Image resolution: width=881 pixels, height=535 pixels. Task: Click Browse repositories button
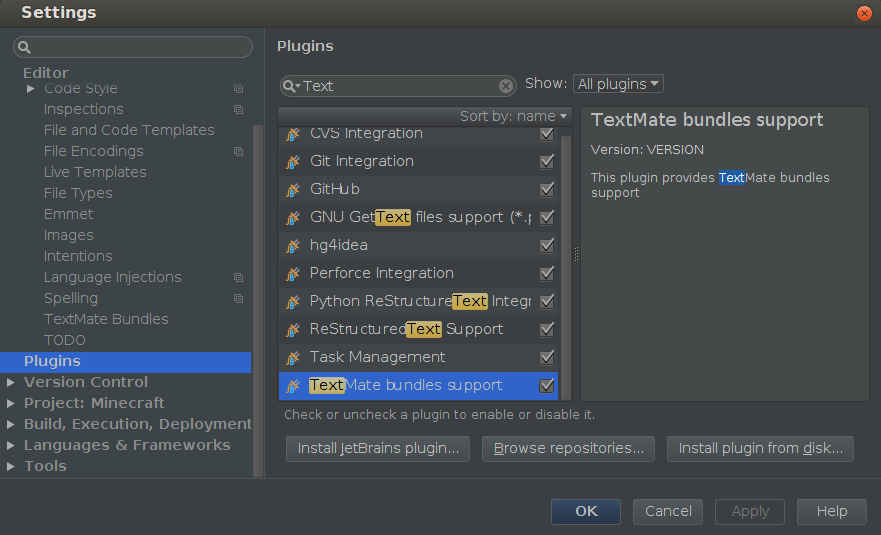[569, 448]
